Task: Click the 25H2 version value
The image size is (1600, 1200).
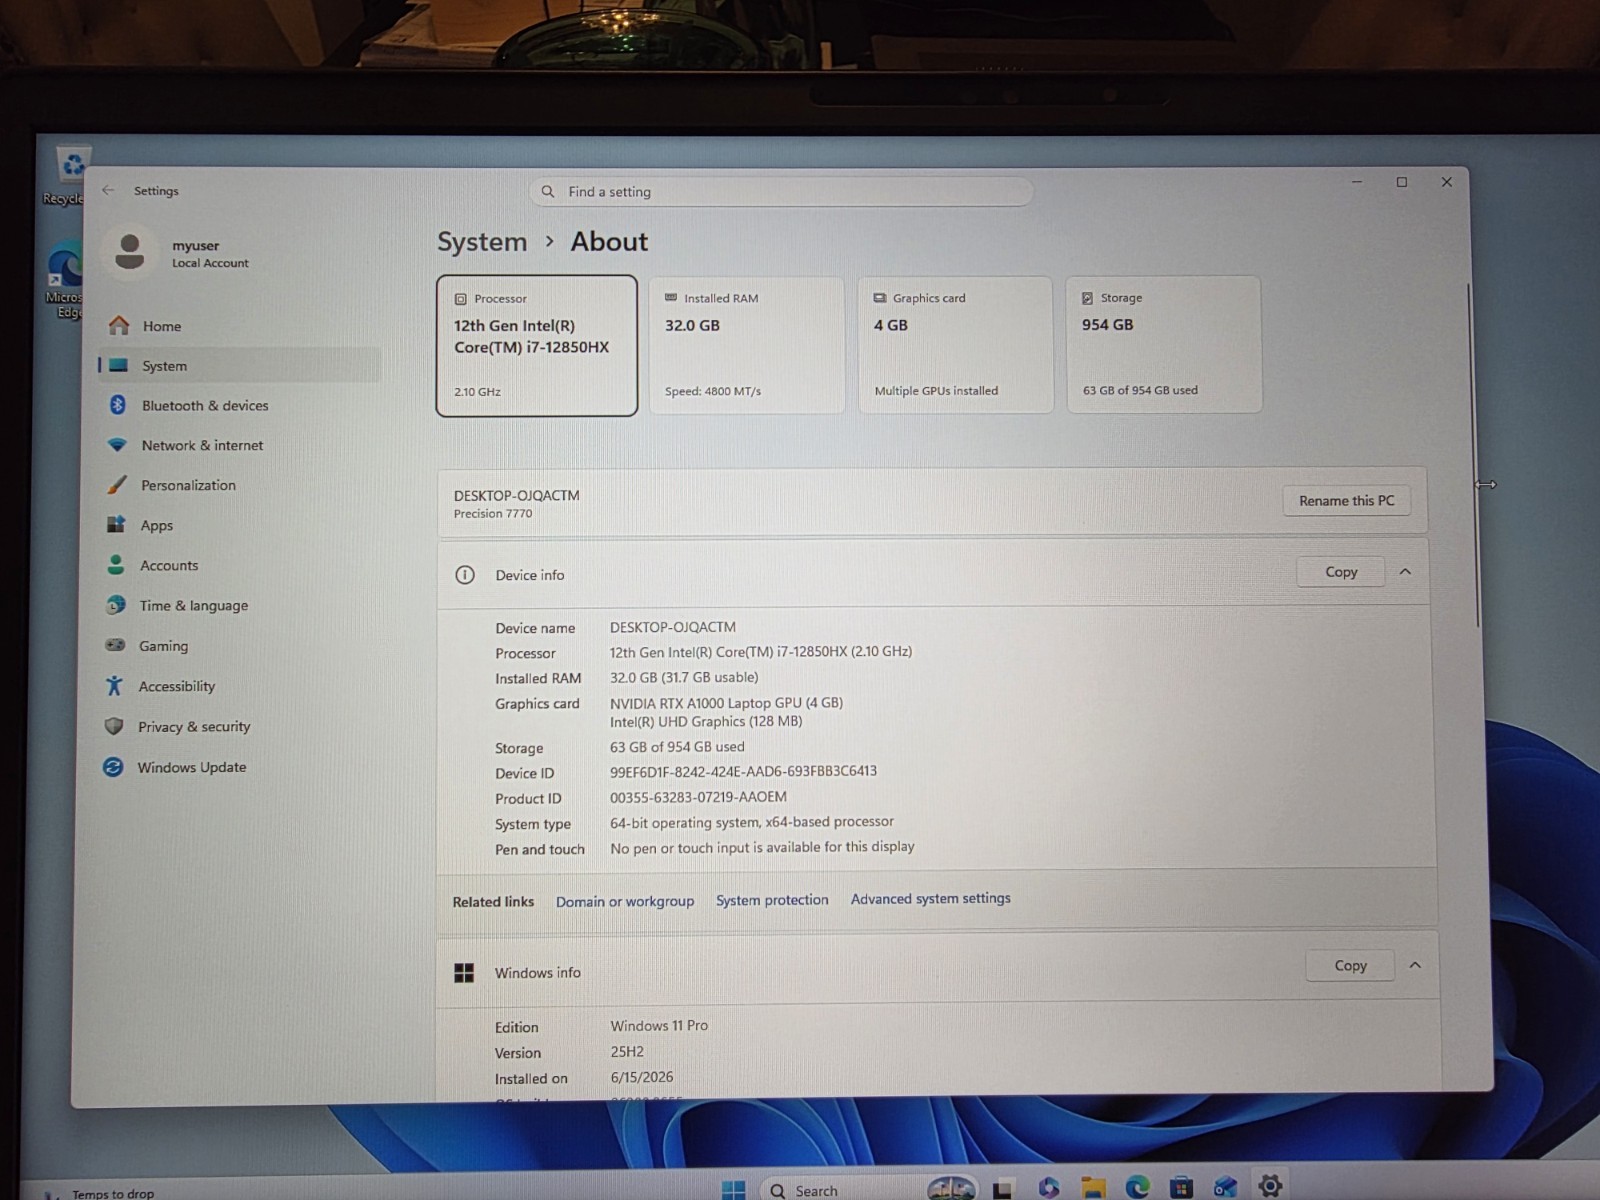Action: (627, 1052)
